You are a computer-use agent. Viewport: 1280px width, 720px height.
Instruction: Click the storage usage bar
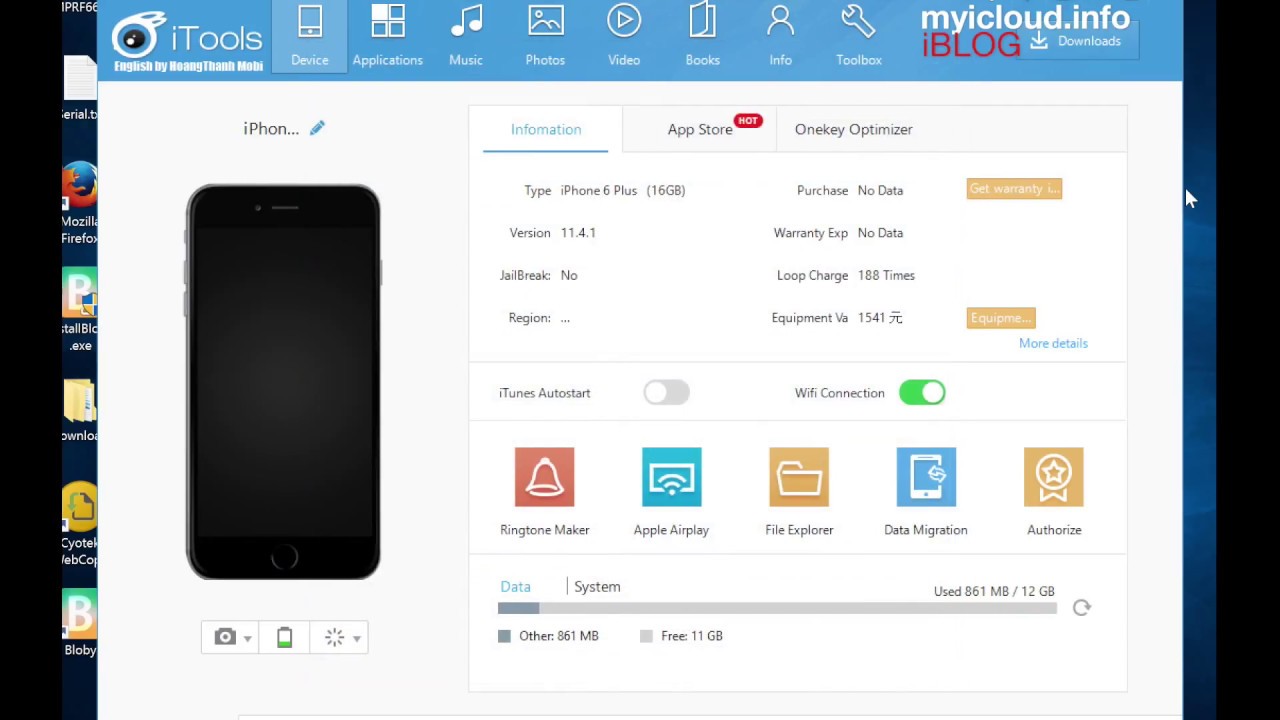(x=777, y=608)
